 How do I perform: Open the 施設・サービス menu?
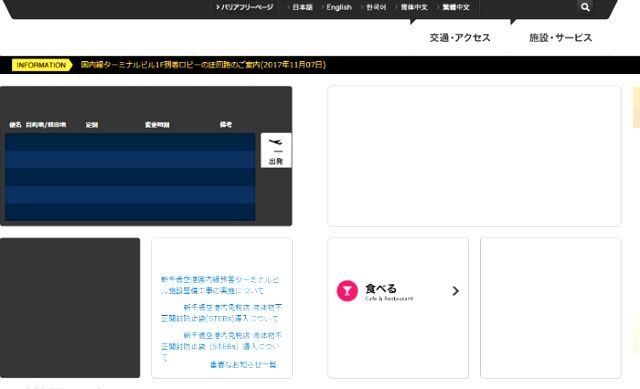click(x=560, y=38)
